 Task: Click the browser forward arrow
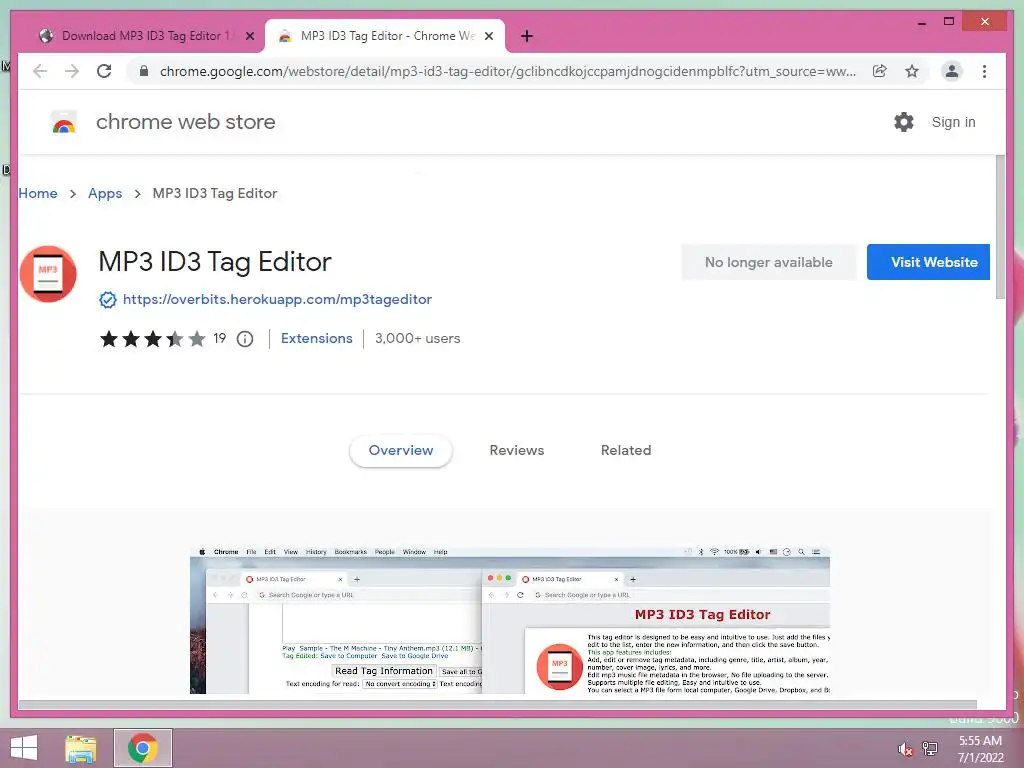pyautogui.click(x=72, y=71)
